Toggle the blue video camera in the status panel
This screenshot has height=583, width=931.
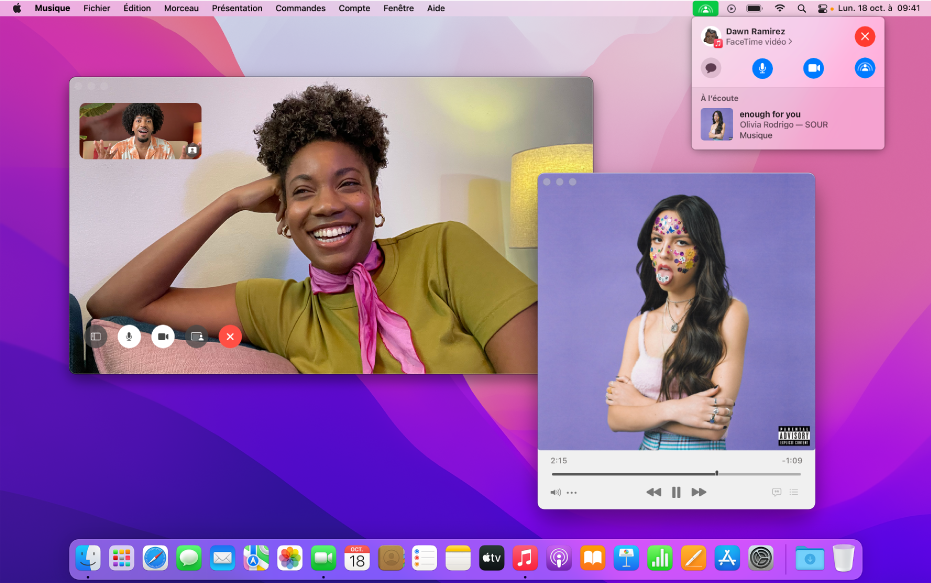coord(813,68)
